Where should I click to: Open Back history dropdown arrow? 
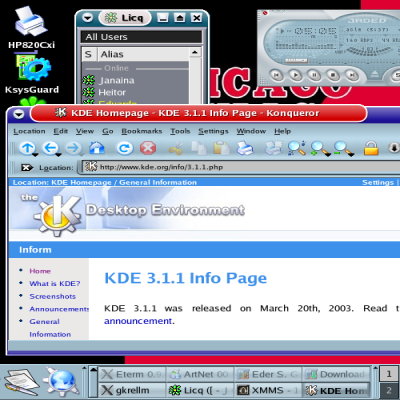coord(58,155)
